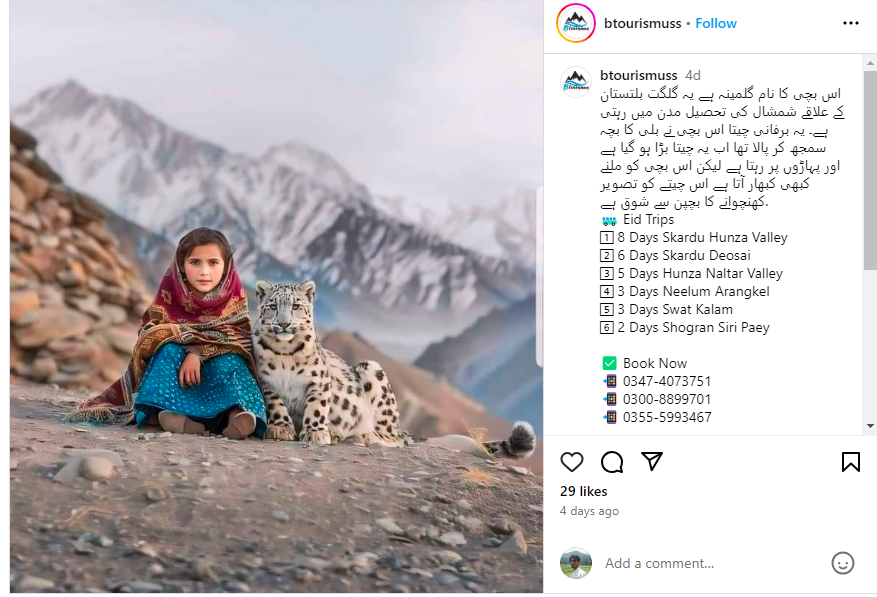Screen dimensions: 877x597
Task: Click the snow leopard post image
Action: [x=276, y=297]
